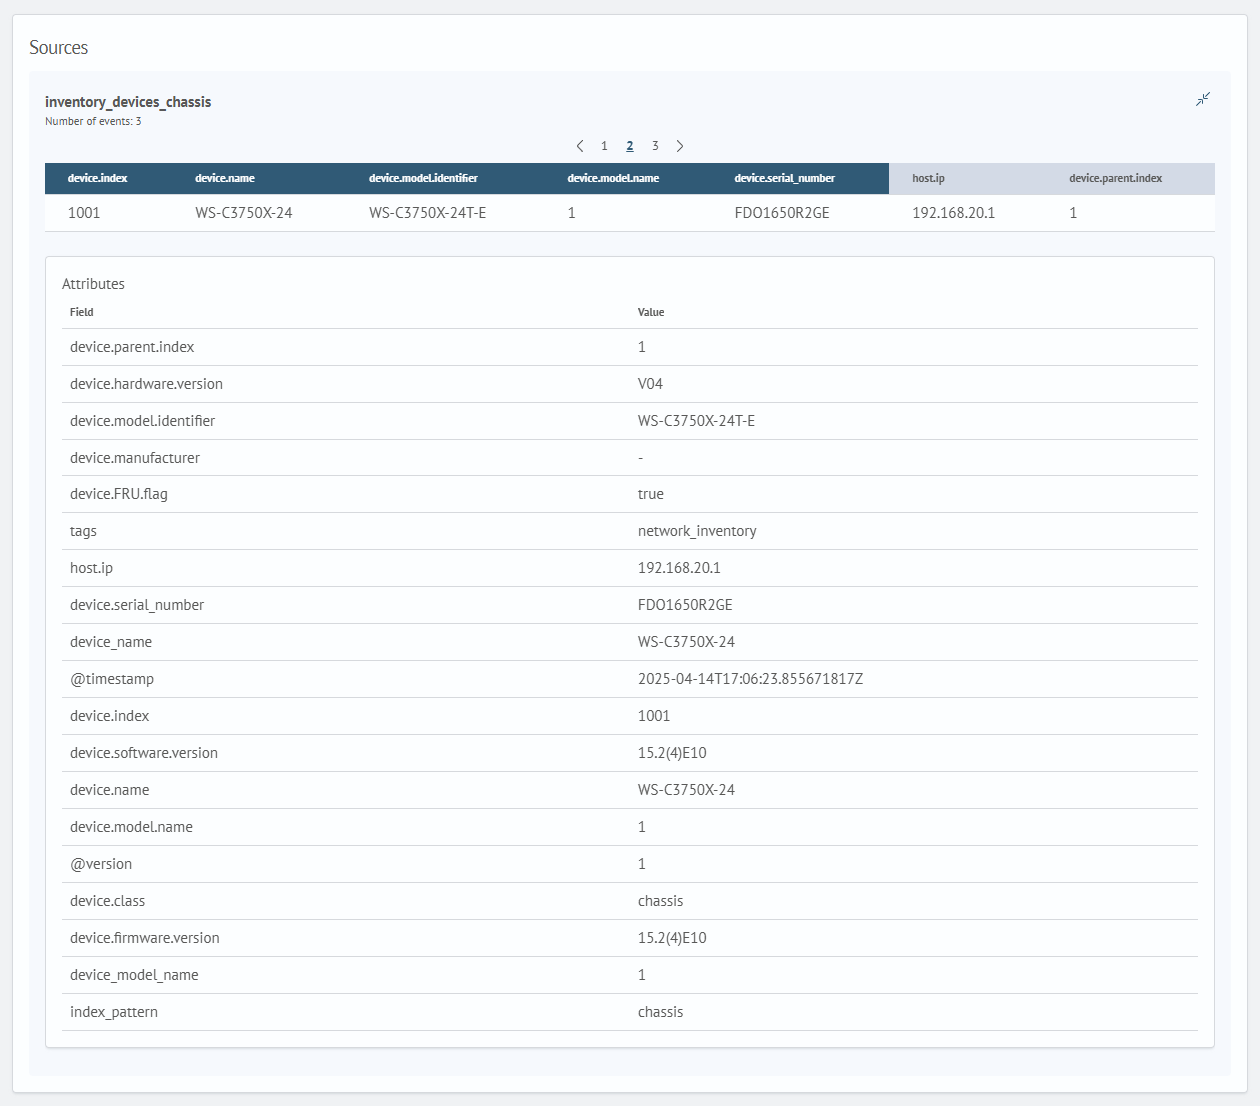This screenshot has height=1106, width=1260.
Task: Select 192.168.20.1 value in Attributes
Action: pos(679,568)
